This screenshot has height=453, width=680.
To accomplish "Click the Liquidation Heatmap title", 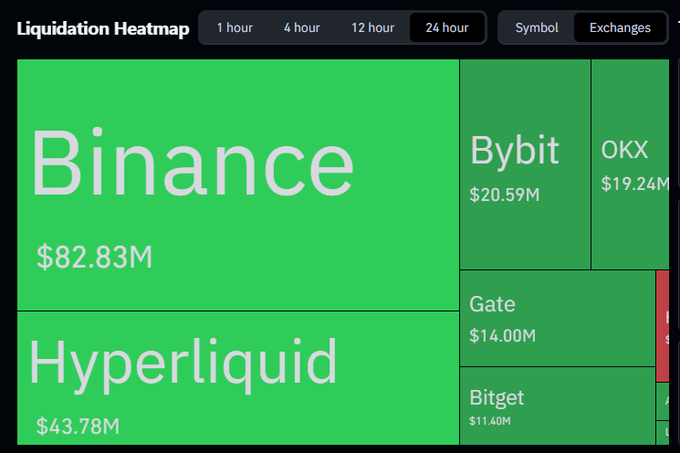I will (x=103, y=29).
